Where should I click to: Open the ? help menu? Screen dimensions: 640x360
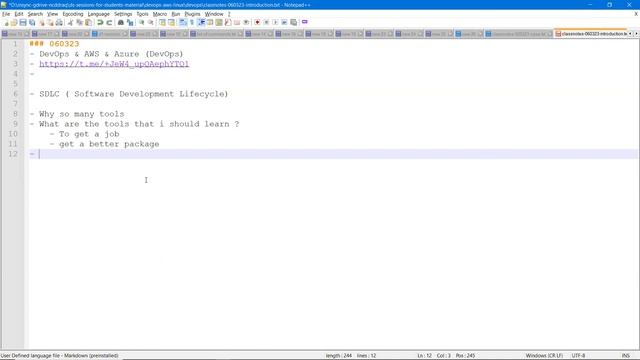point(229,14)
